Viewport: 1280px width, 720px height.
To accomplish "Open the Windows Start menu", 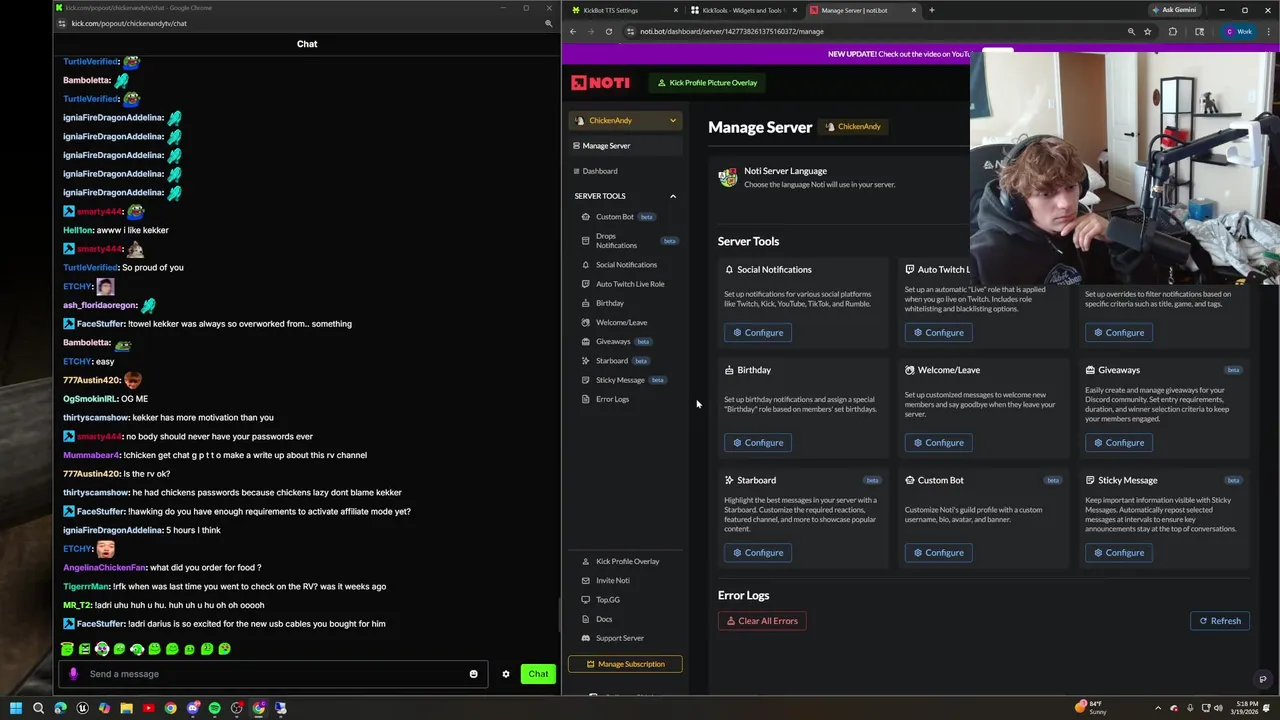I will (x=16, y=708).
